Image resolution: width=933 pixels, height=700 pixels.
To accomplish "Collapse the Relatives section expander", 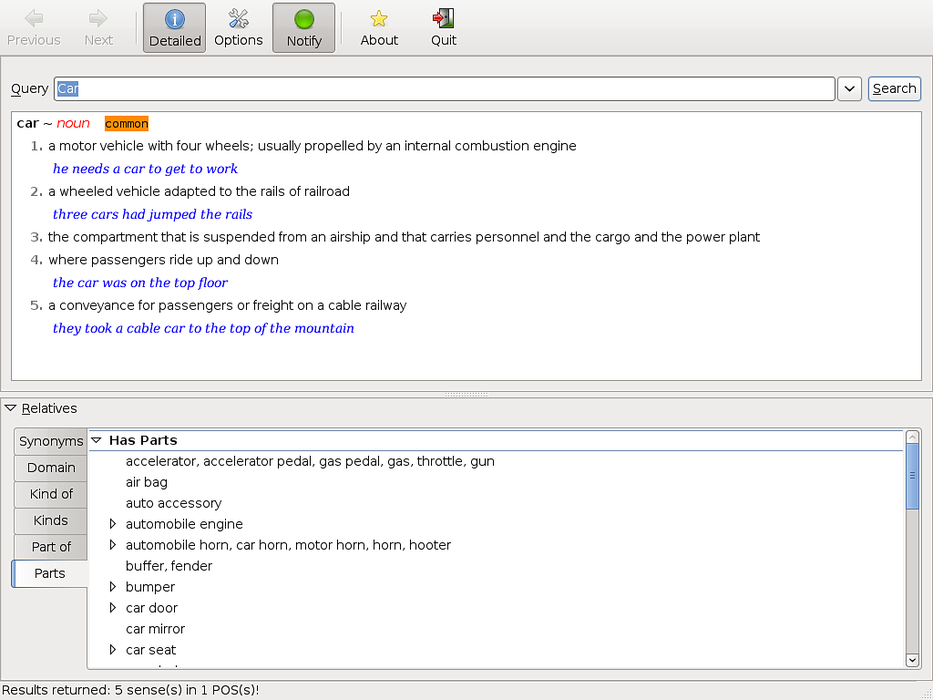I will (11, 408).
